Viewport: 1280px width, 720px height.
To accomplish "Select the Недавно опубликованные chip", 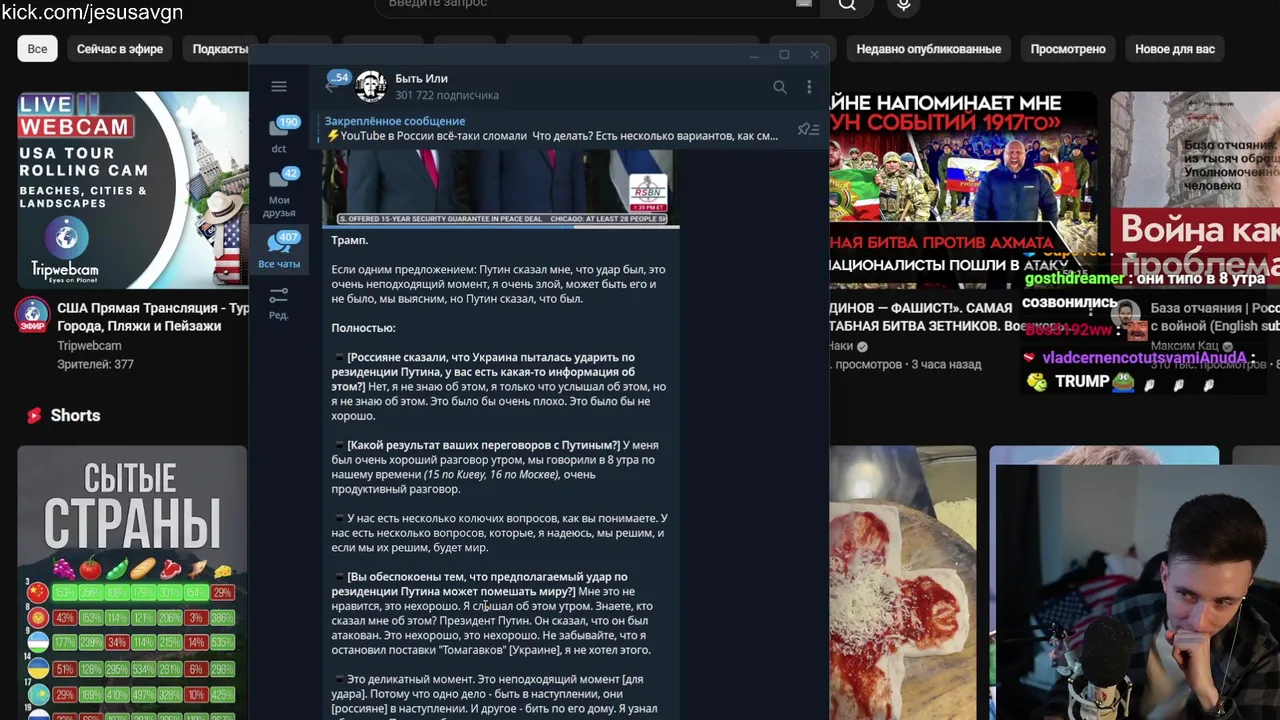I will 928,49.
